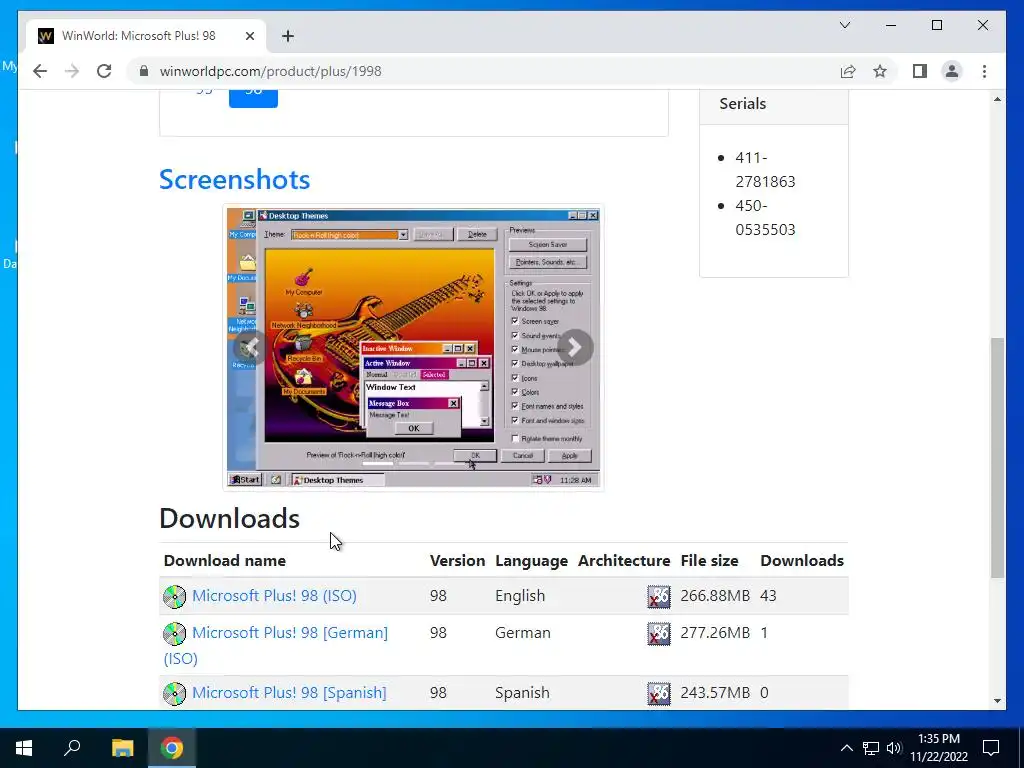
Task: Click the disc icon beside Microsoft Plus! 98 (ISO)
Action: click(x=174, y=597)
